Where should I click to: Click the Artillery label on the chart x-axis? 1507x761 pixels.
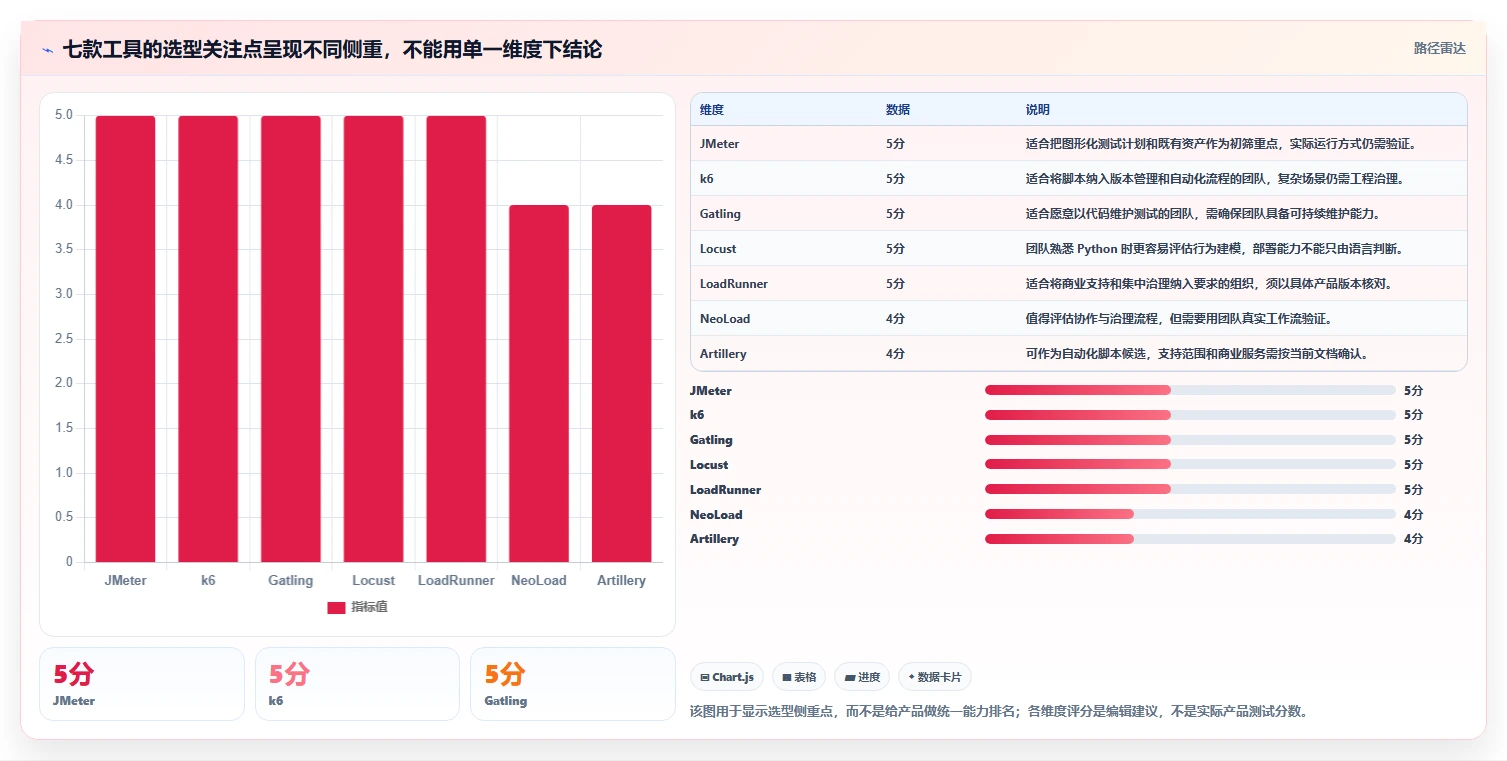[622, 581]
